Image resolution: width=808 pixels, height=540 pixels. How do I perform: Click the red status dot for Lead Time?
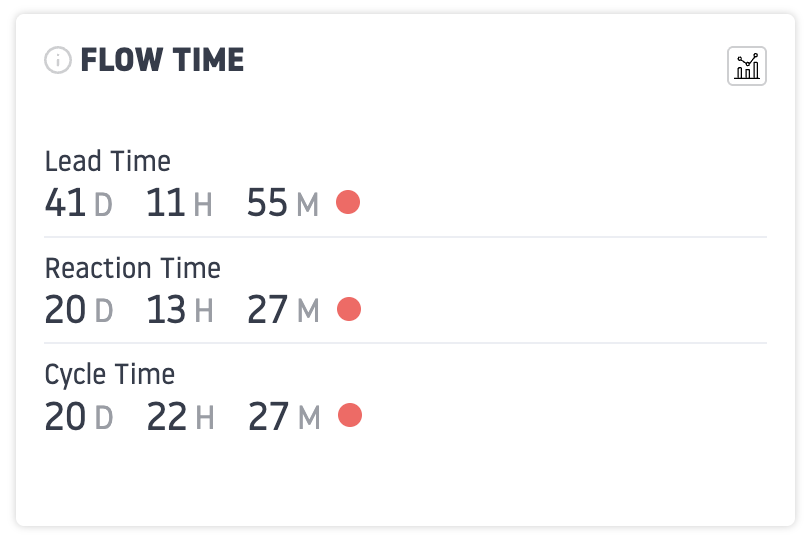coord(348,203)
